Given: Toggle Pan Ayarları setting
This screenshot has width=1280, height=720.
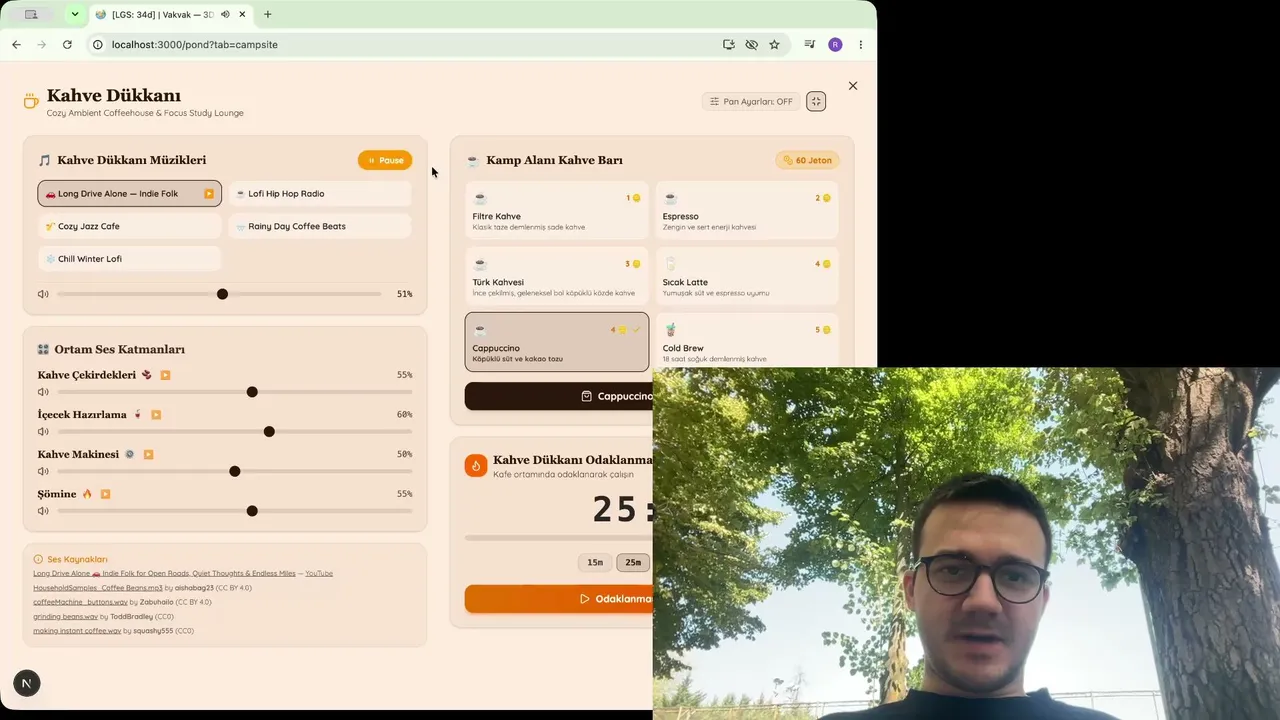Looking at the screenshot, I should pos(751,101).
